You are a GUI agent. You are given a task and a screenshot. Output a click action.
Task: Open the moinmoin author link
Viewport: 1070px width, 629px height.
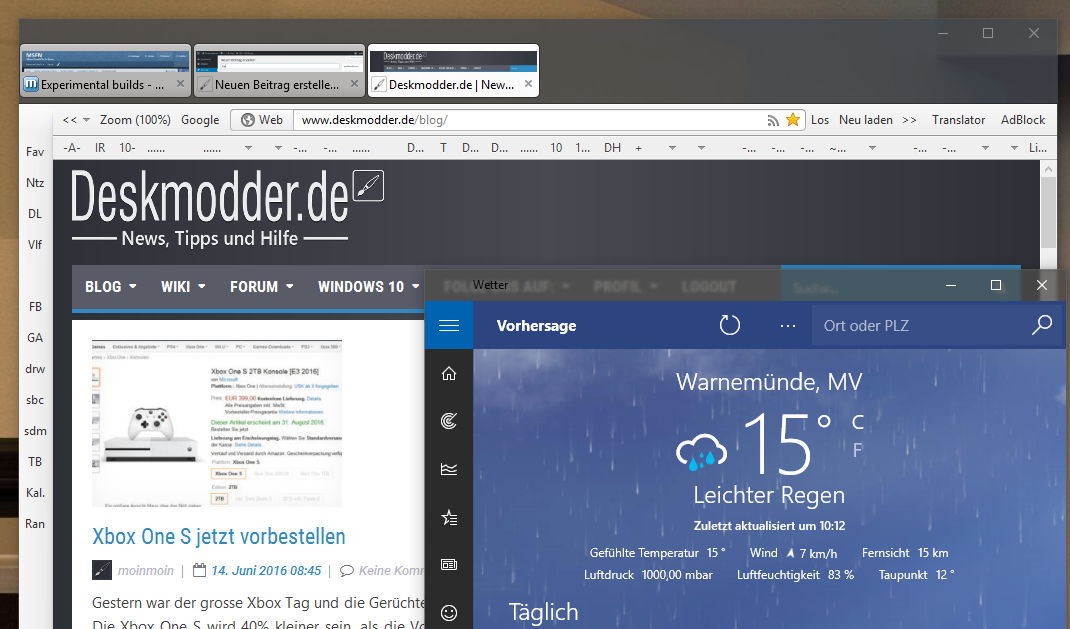[145, 570]
